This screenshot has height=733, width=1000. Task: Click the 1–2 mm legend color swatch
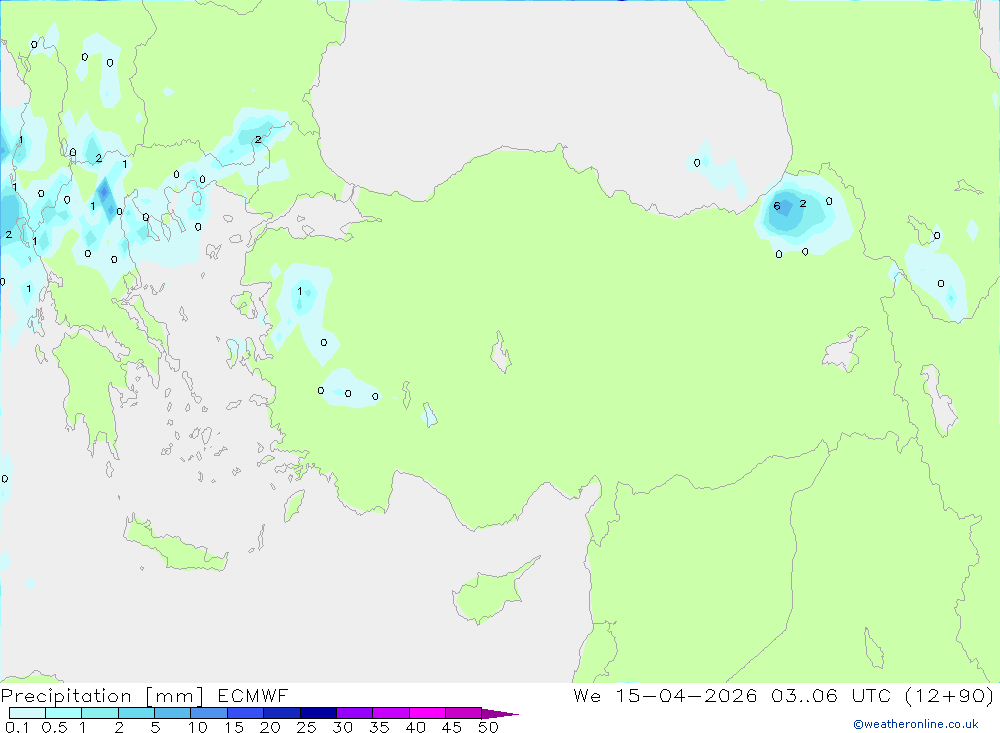pos(100,713)
